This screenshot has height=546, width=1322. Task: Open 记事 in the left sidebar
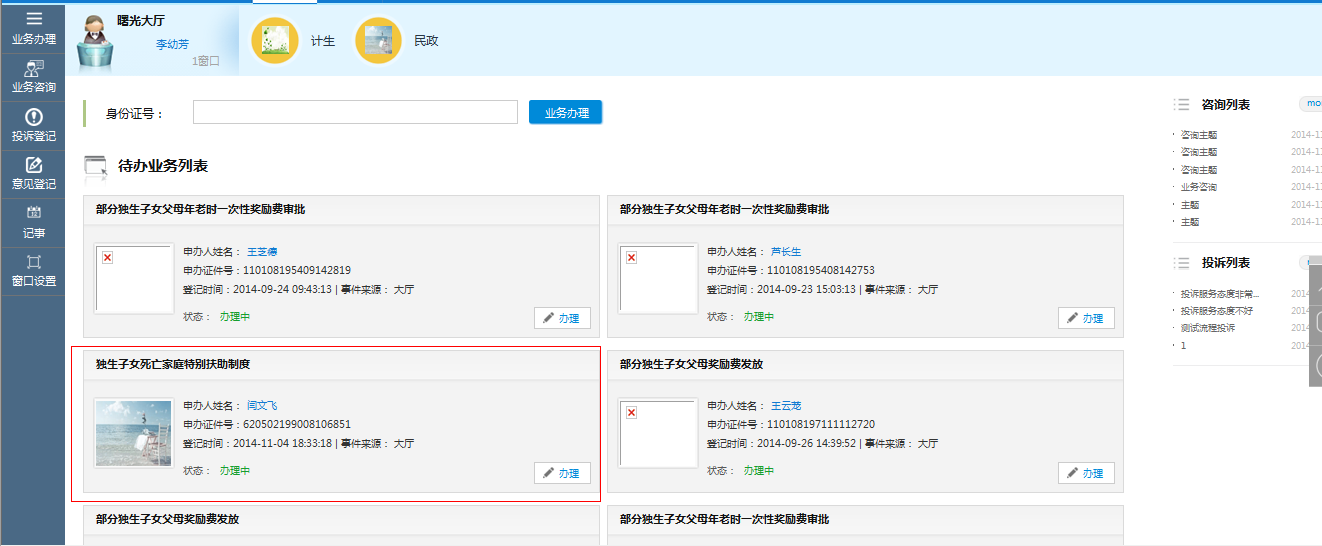(x=33, y=222)
